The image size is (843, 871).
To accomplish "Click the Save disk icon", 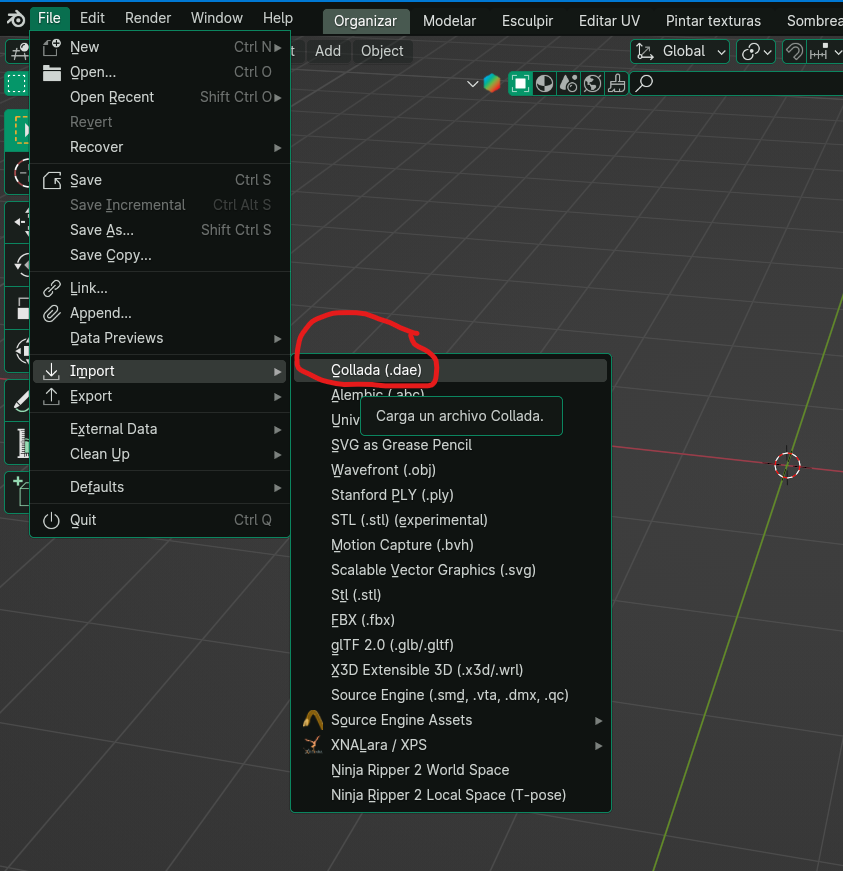I will coord(52,181).
